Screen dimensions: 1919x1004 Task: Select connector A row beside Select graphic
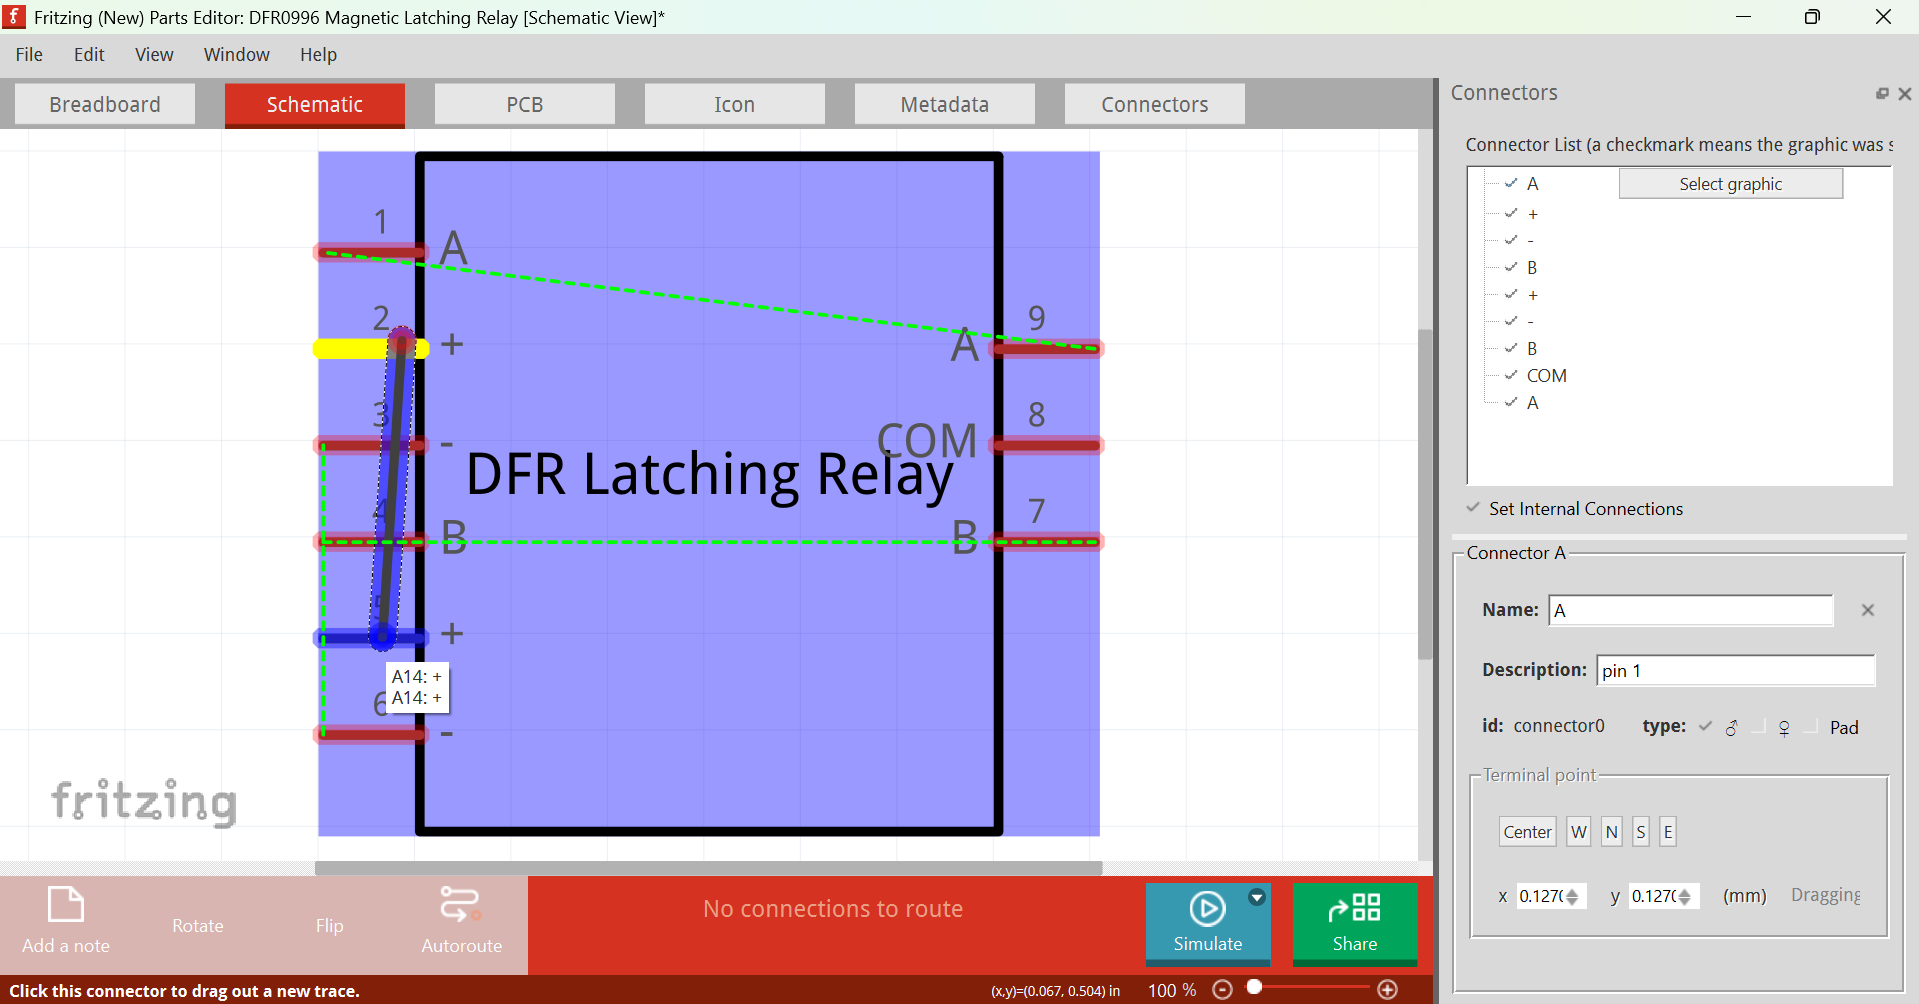point(1532,184)
